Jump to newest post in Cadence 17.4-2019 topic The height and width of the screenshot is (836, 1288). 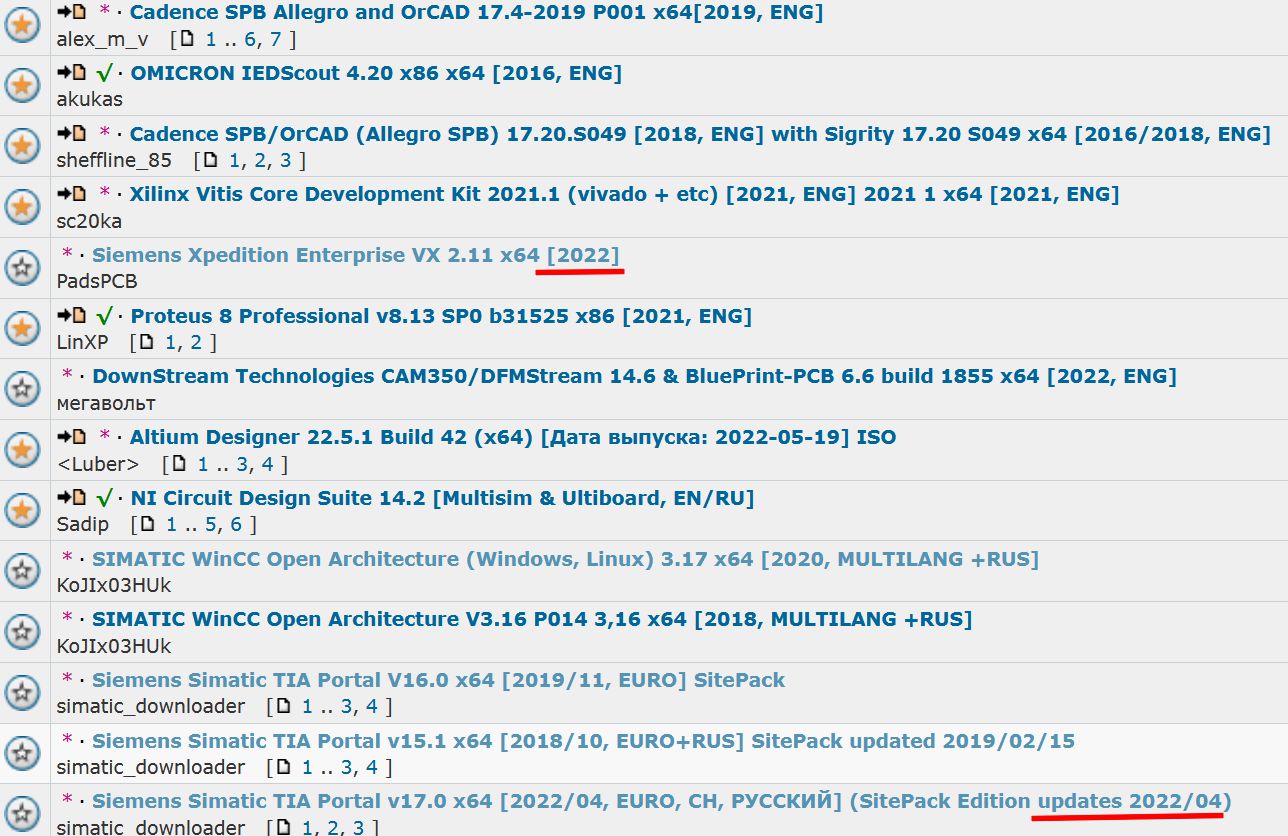[x=72, y=13]
